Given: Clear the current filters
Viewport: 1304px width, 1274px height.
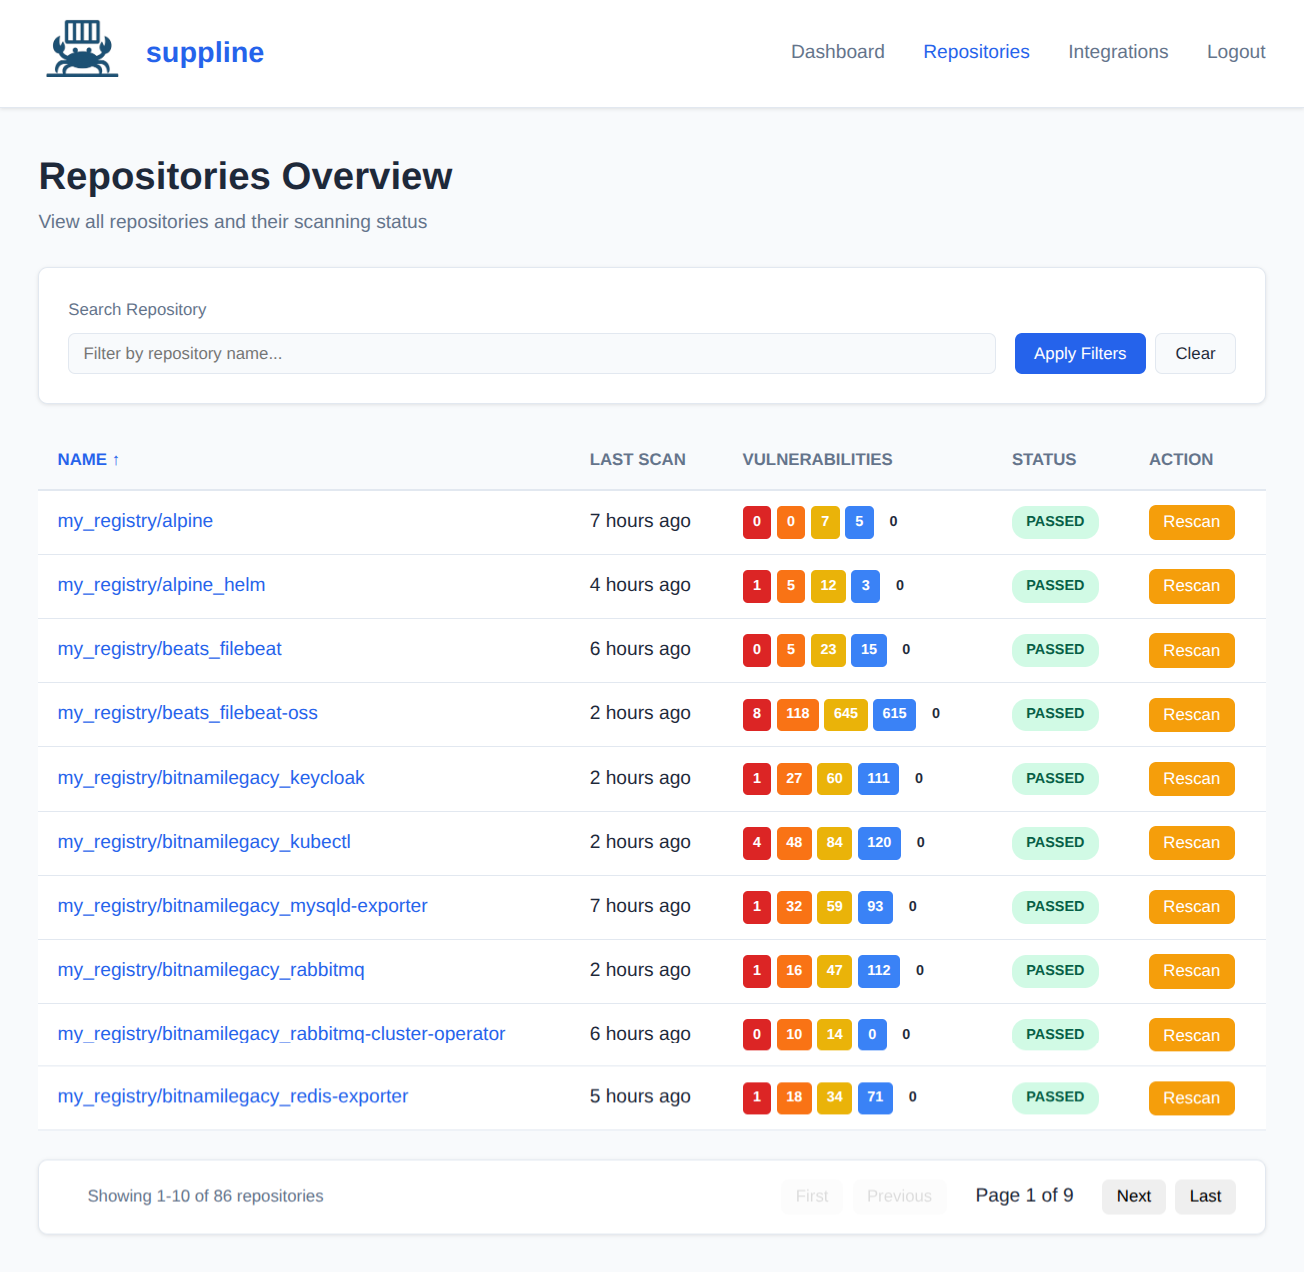Looking at the screenshot, I should pos(1194,353).
